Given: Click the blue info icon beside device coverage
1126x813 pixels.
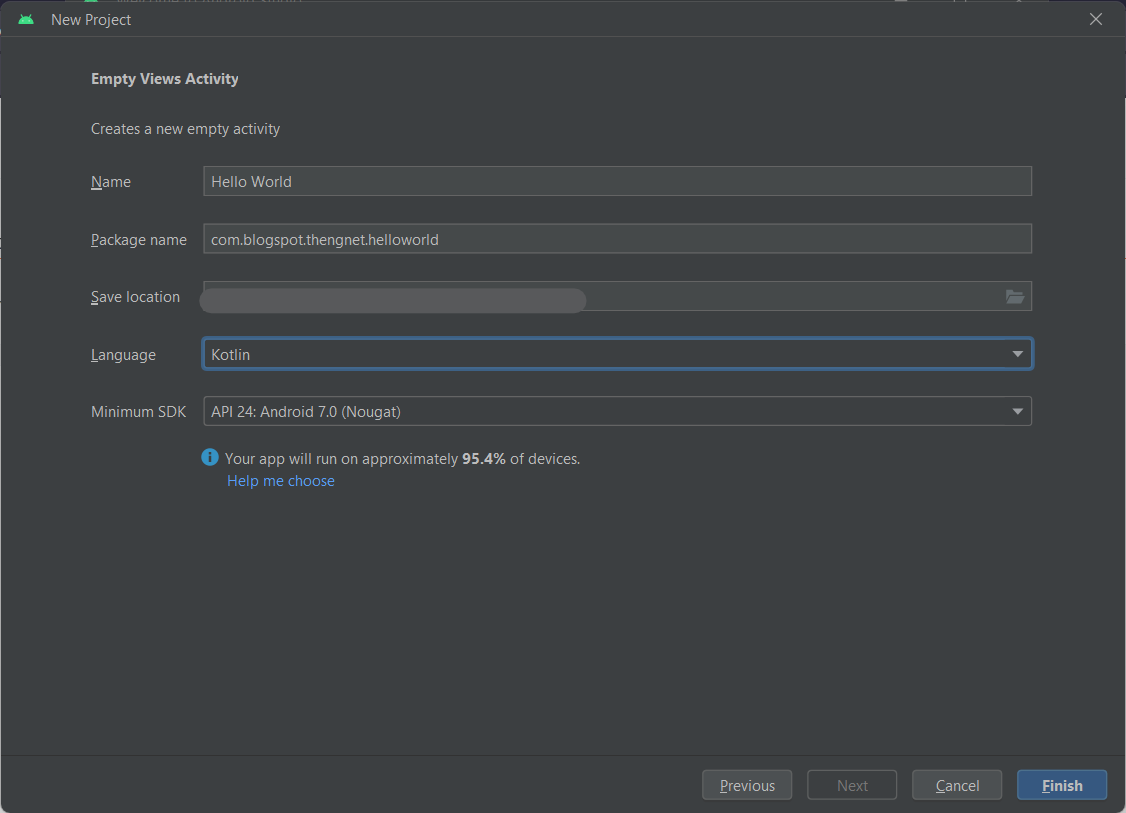Looking at the screenshot, I should 210,457.
